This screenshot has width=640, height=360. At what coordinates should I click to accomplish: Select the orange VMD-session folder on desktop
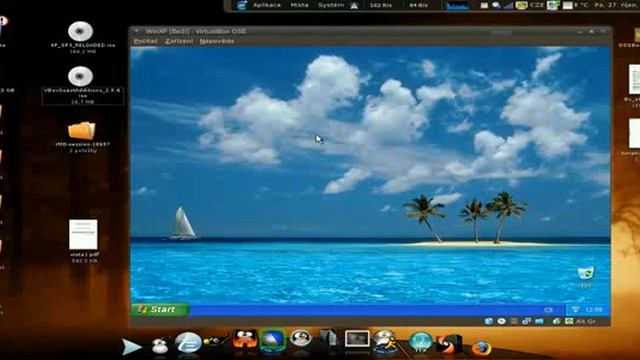[x=81, y=131]
